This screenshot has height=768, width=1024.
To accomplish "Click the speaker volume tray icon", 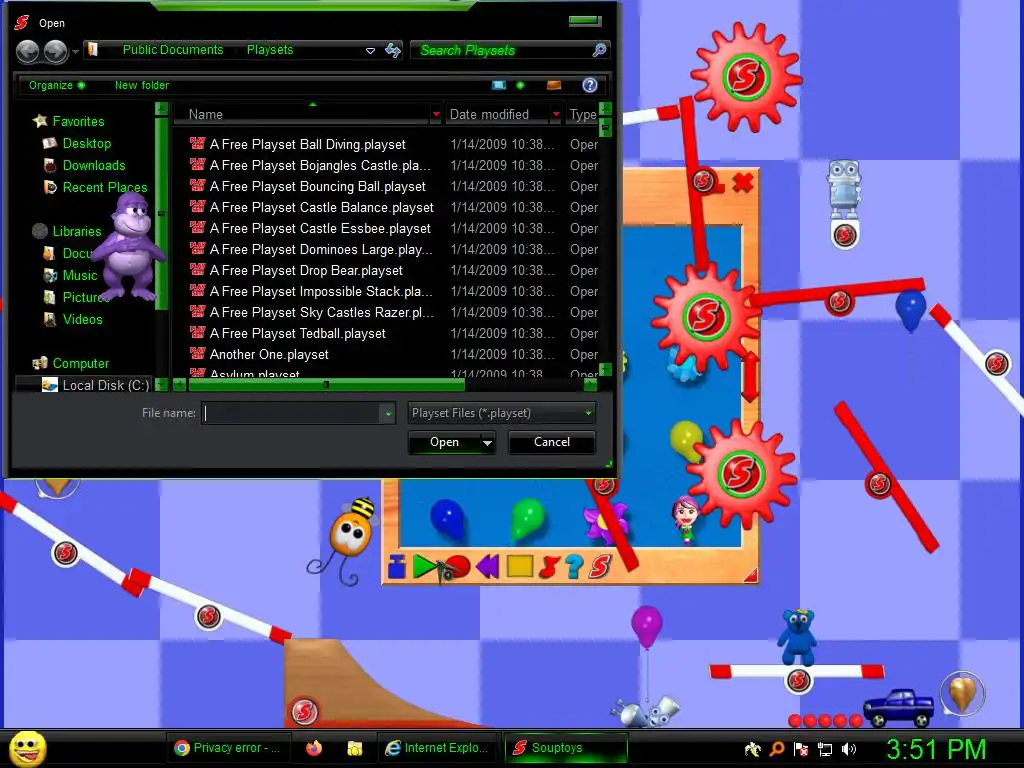I will click(x=848, y=749).
